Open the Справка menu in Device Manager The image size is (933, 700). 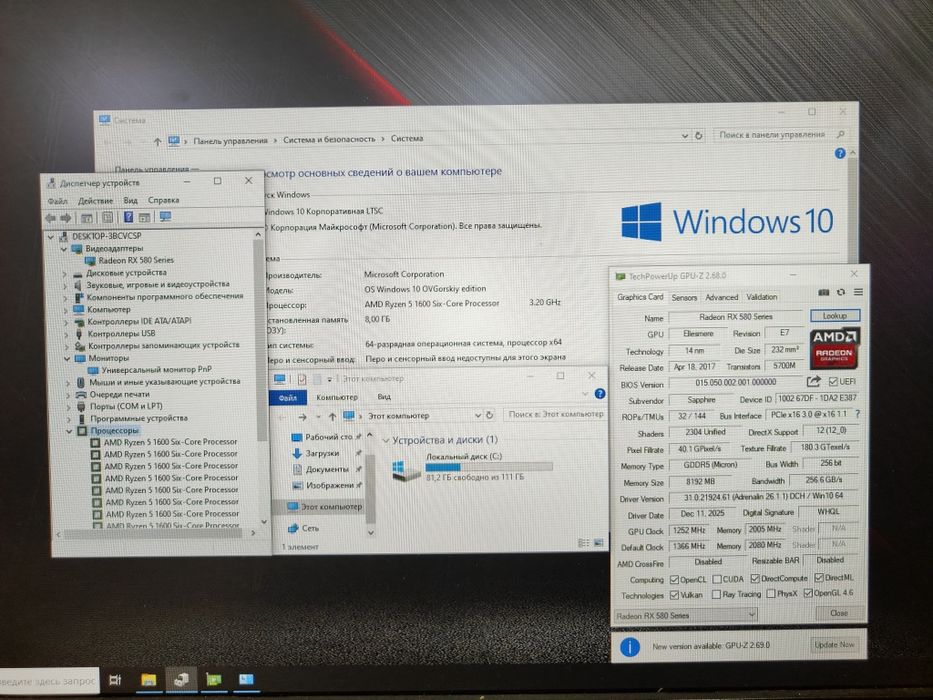163,200
